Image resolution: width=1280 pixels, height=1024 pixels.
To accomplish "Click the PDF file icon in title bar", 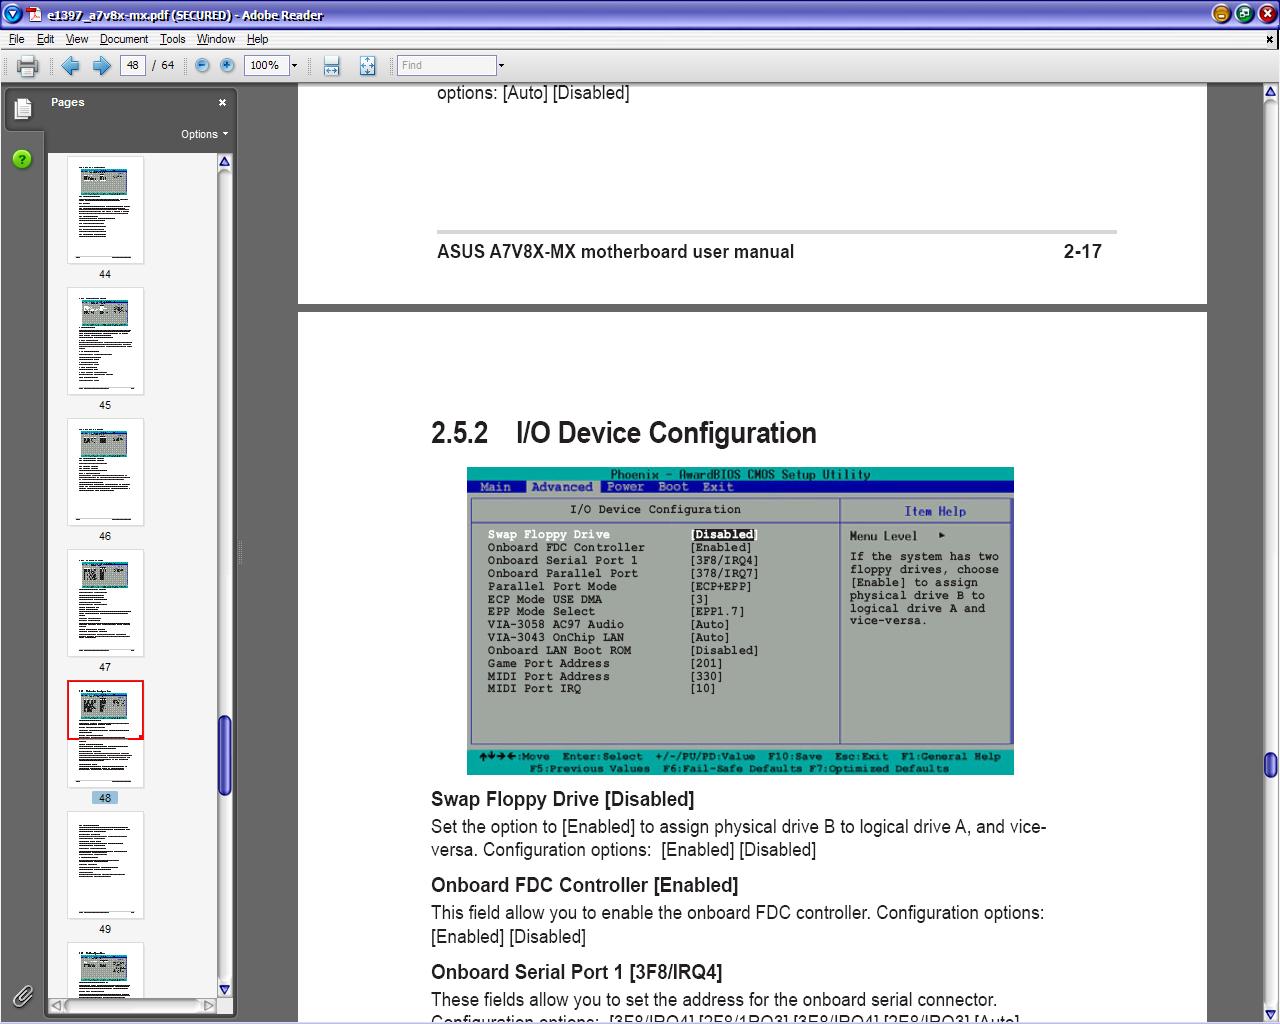I will click(34, 15).
